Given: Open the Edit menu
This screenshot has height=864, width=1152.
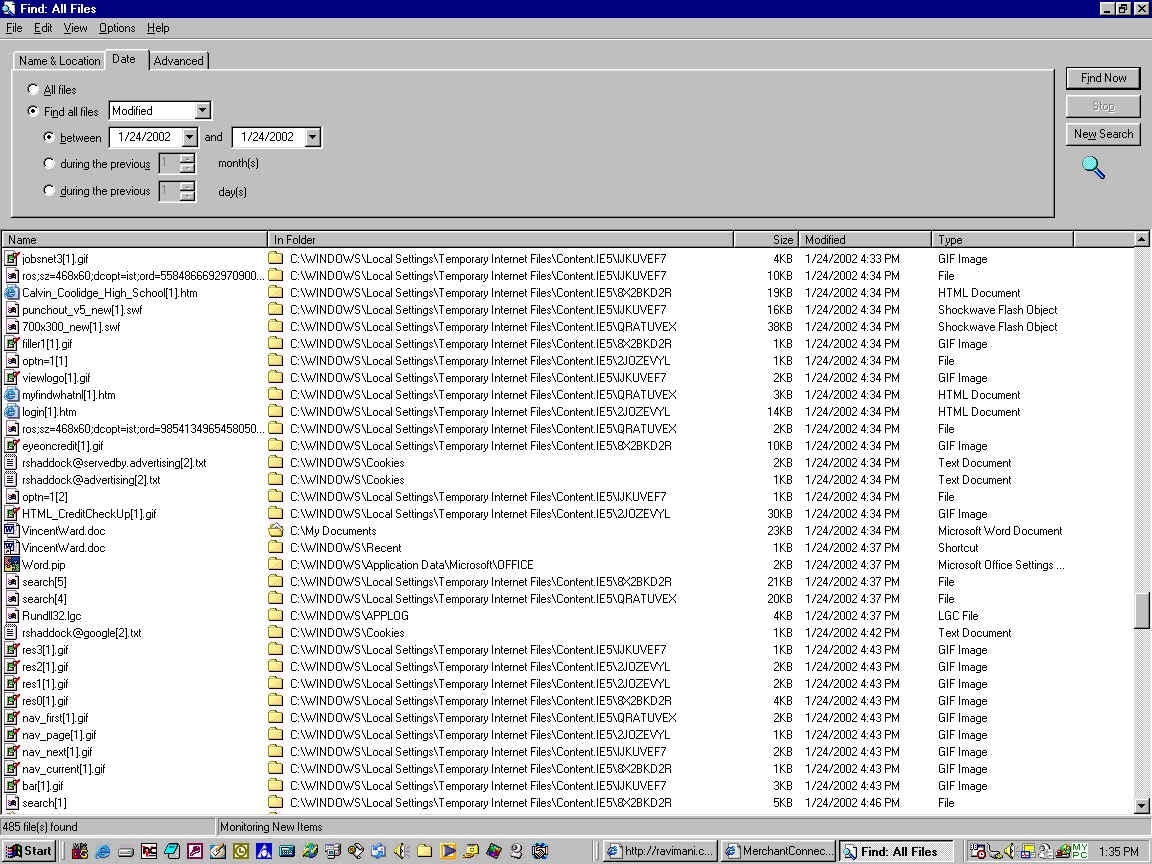Looking at the screenshot, I should coord(43,28).
